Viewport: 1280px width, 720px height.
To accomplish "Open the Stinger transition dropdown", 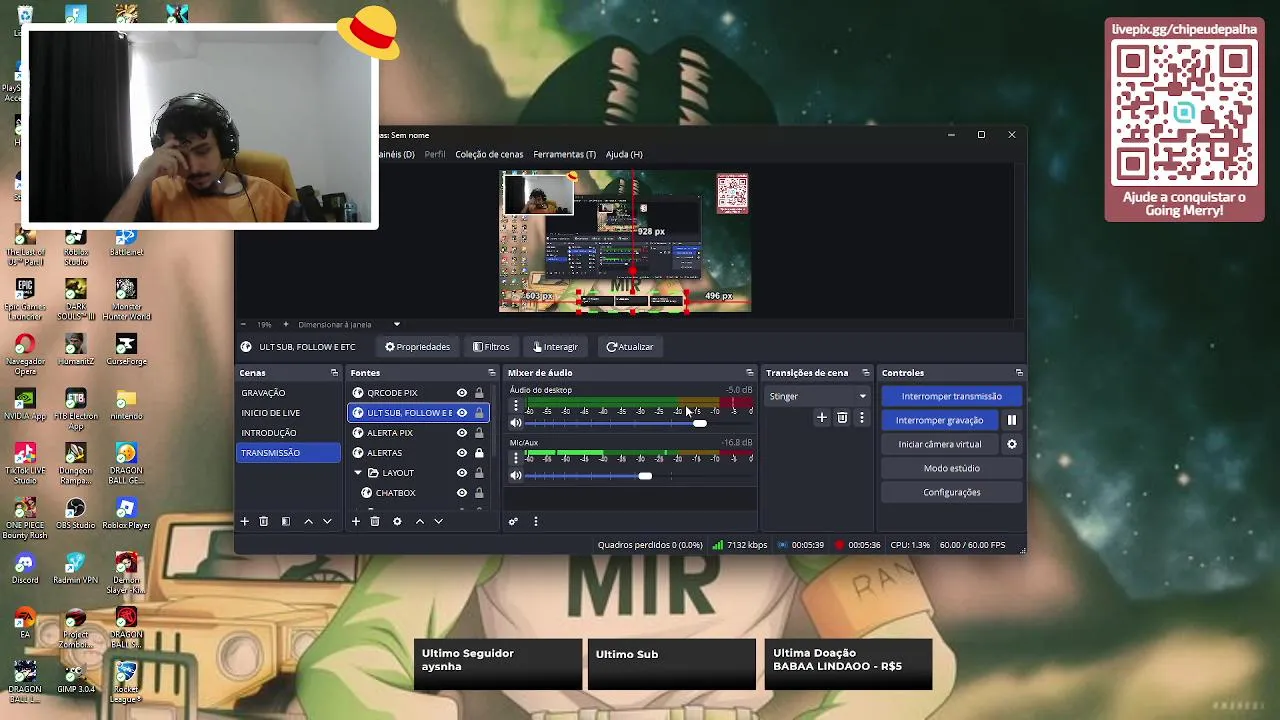I will (817, 396).
